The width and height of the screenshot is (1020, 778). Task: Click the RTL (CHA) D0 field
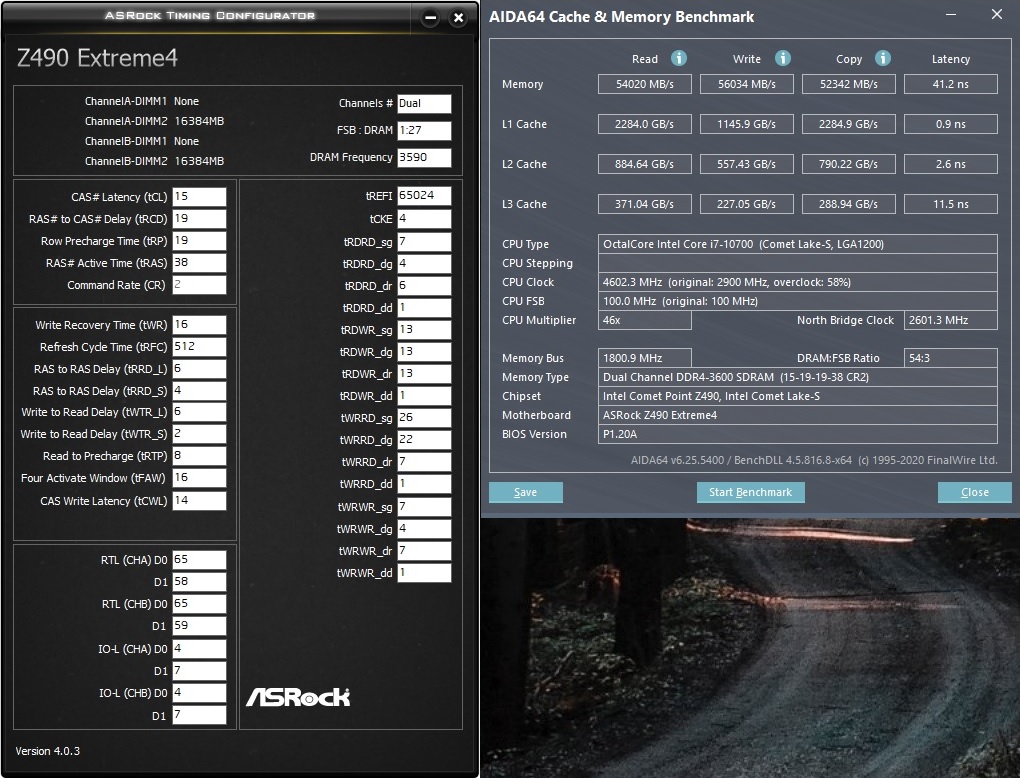point(199,560)
